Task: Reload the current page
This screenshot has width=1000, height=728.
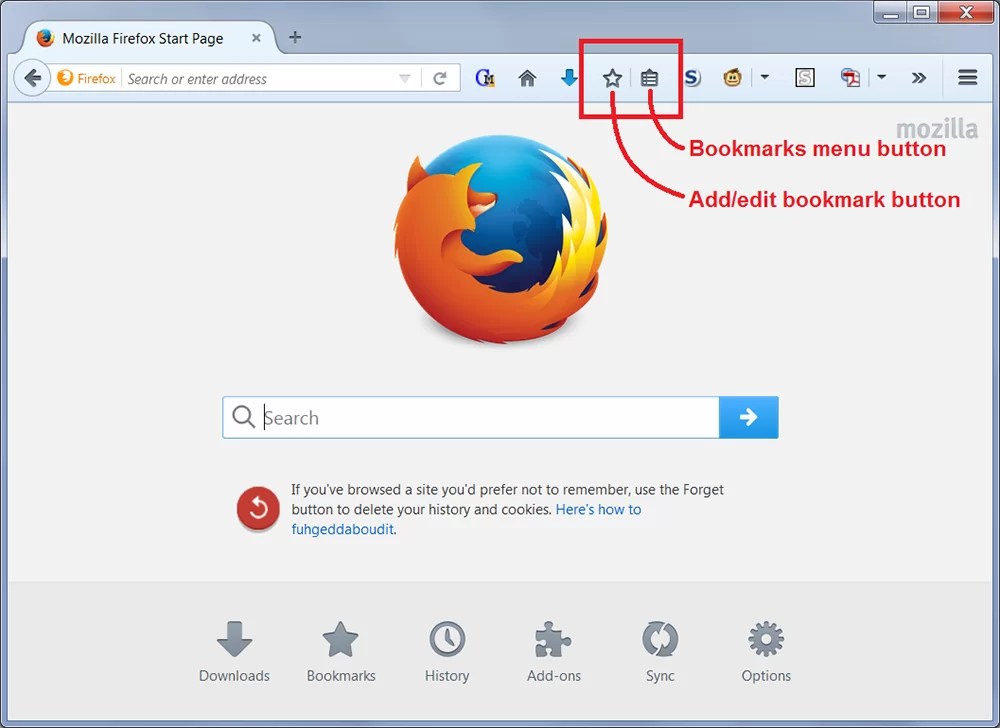Action: click(439, 78)
